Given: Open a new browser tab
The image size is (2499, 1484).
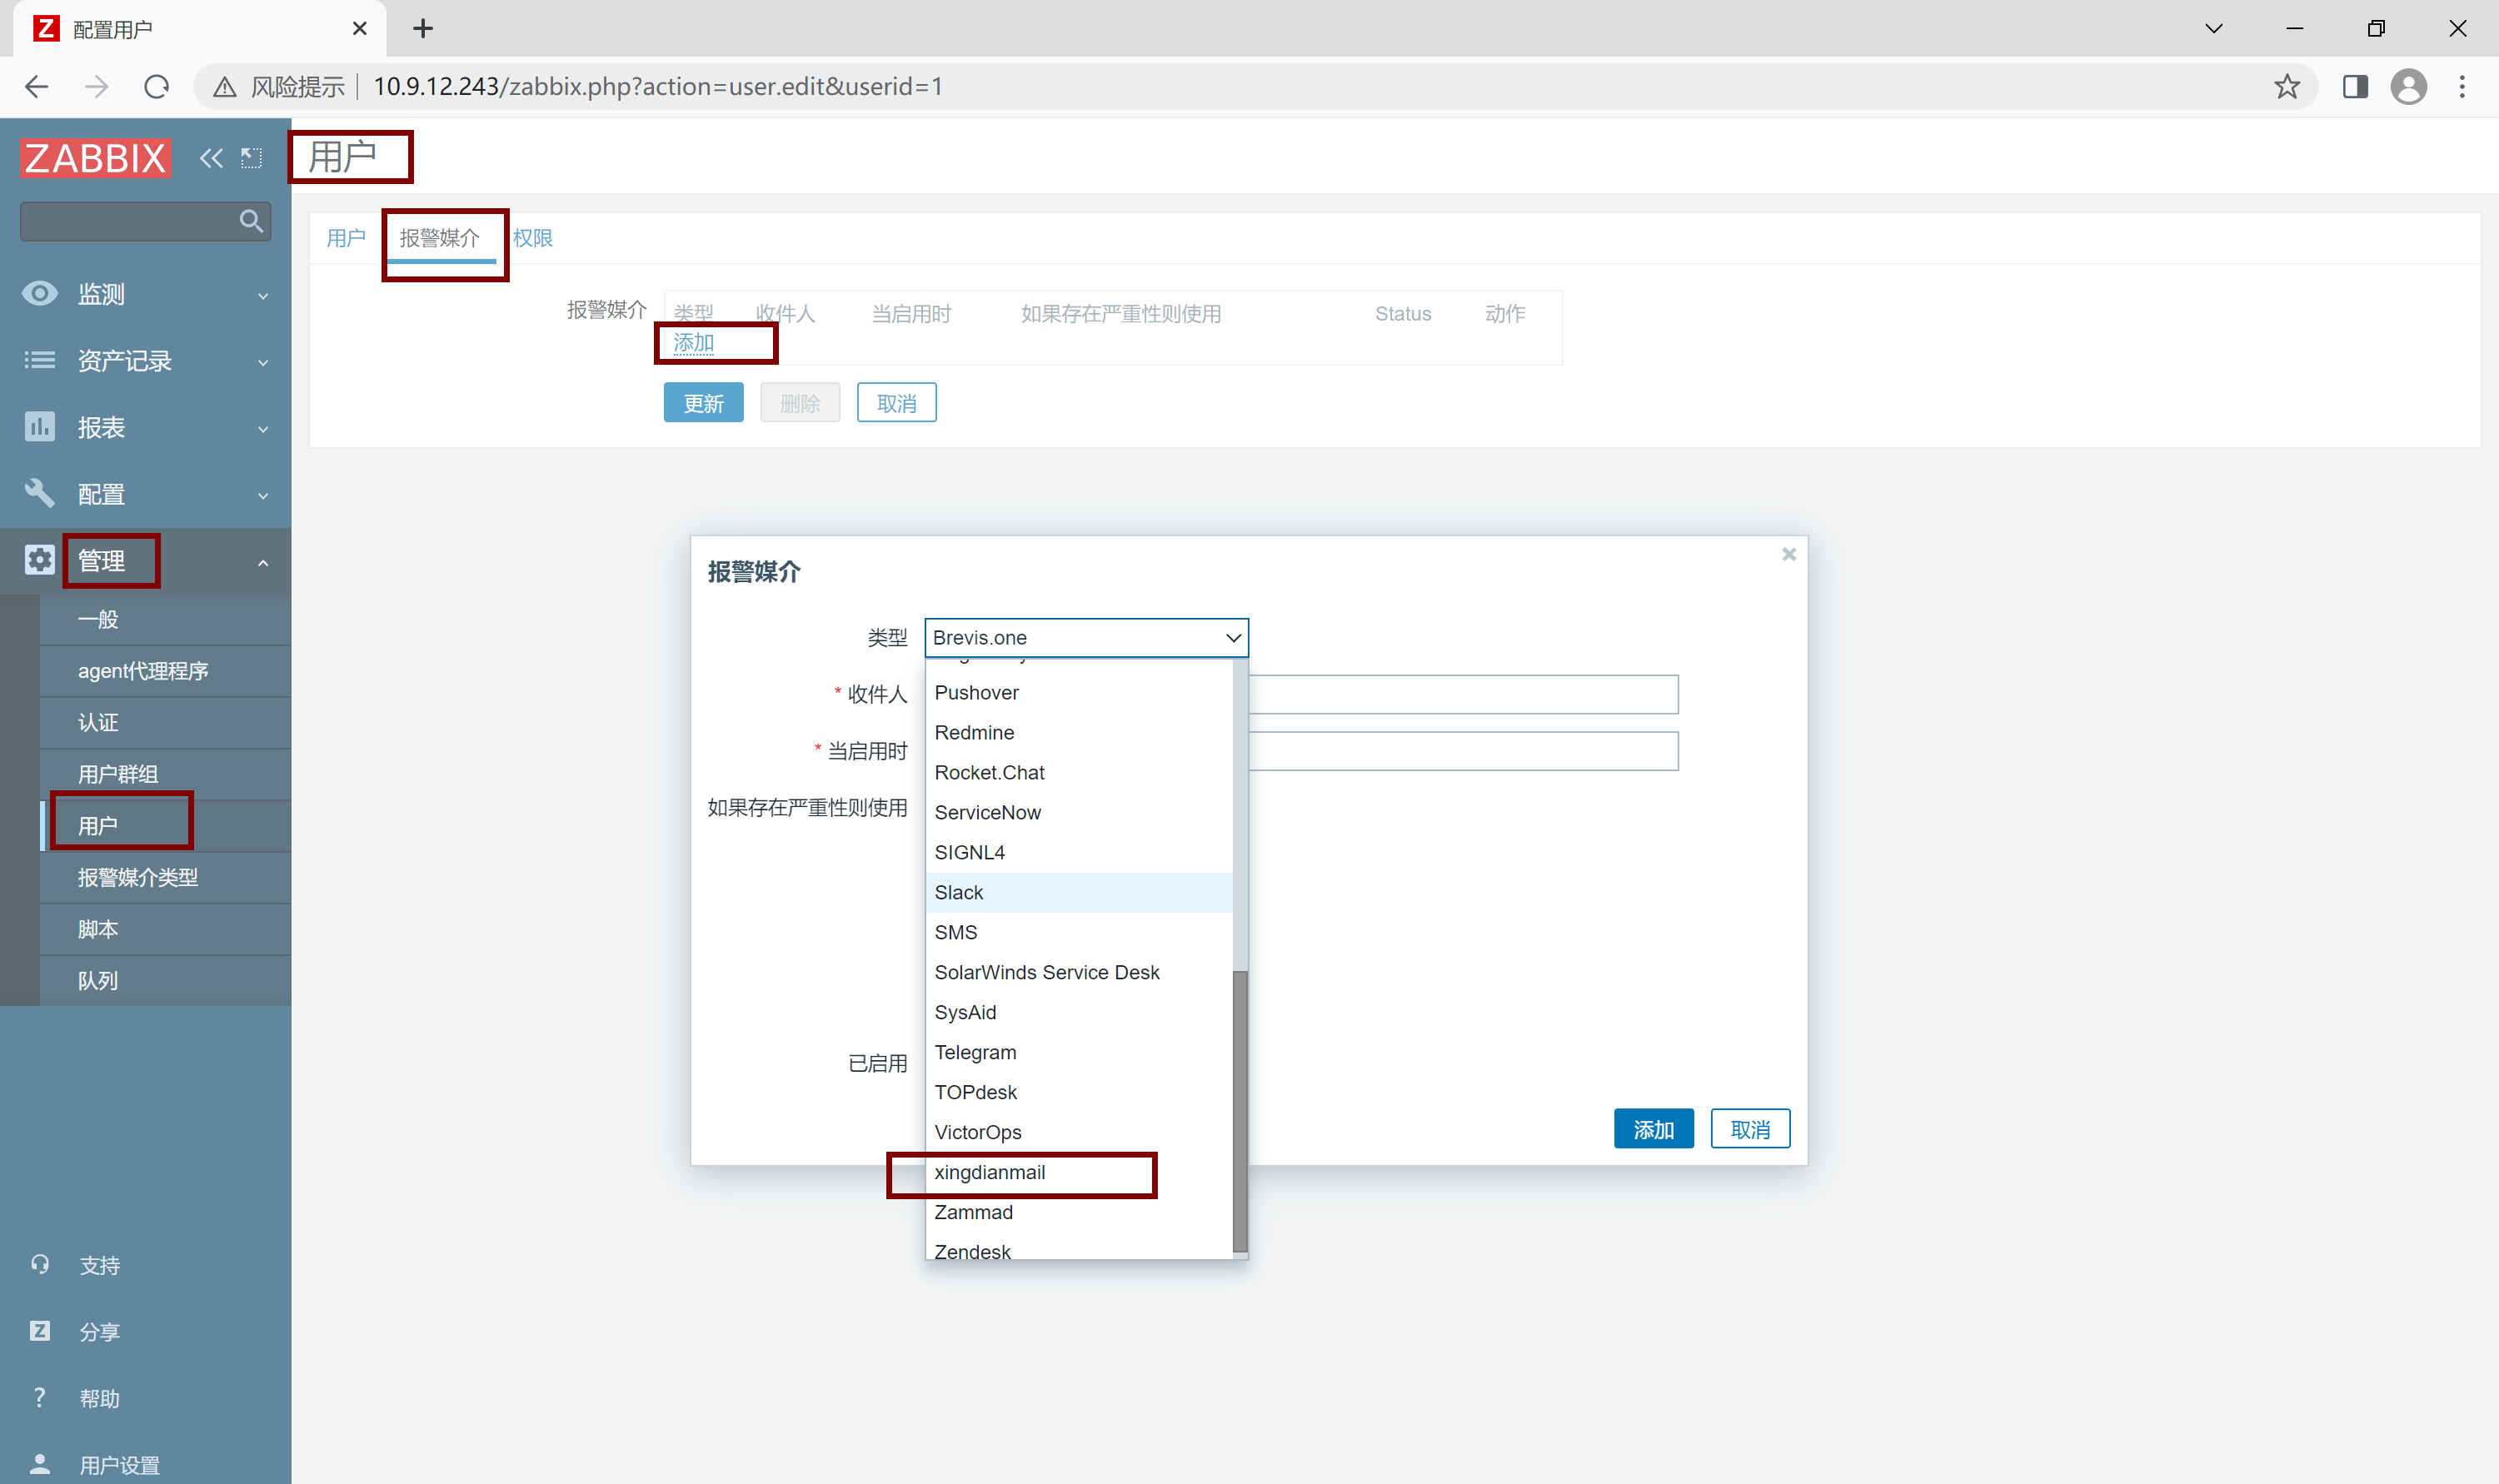Looking at the screenshot, I should coord(423,29).
